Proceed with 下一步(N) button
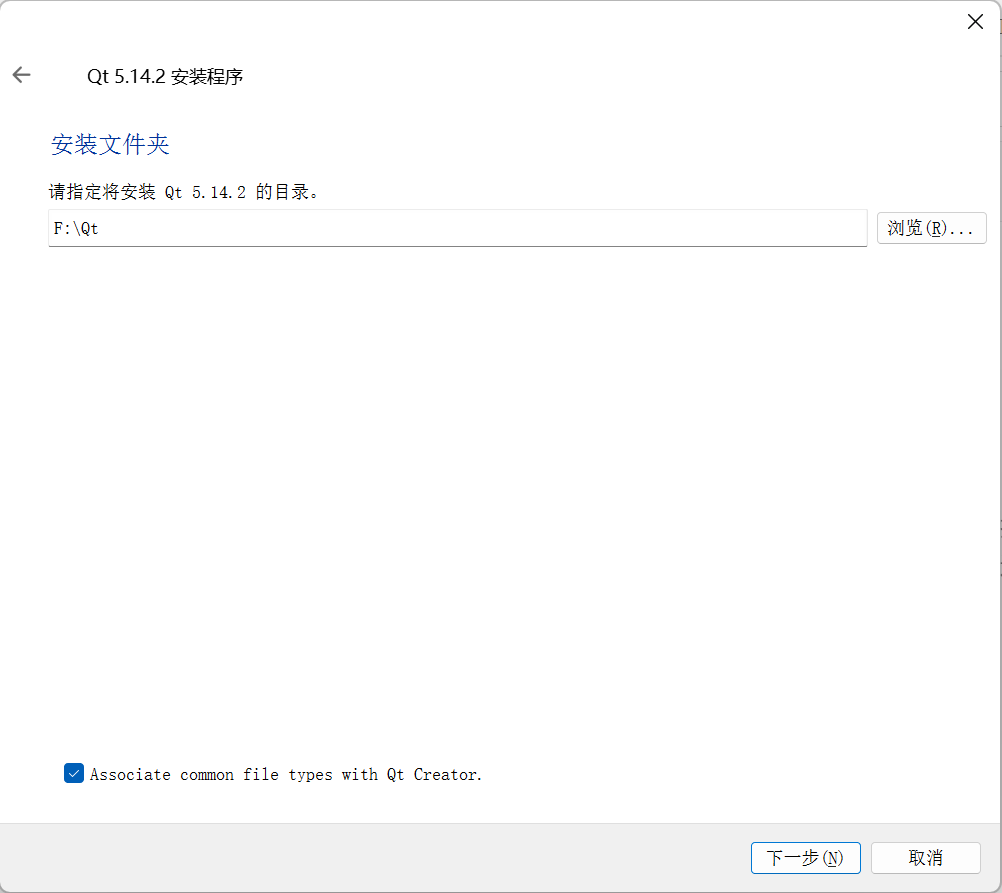This screenshot has width=1002, height=893. [x=806, y=858]
